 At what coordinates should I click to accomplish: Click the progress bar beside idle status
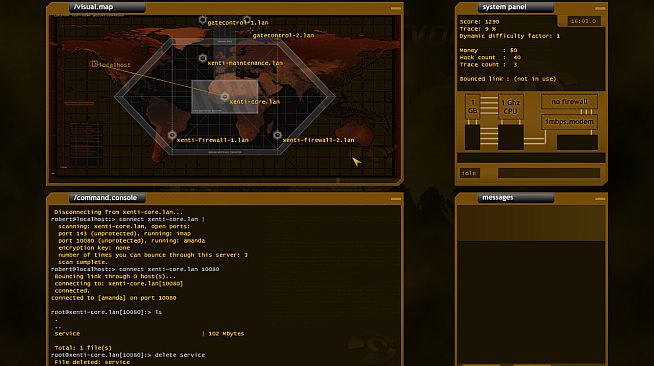(x=549, y=173)
